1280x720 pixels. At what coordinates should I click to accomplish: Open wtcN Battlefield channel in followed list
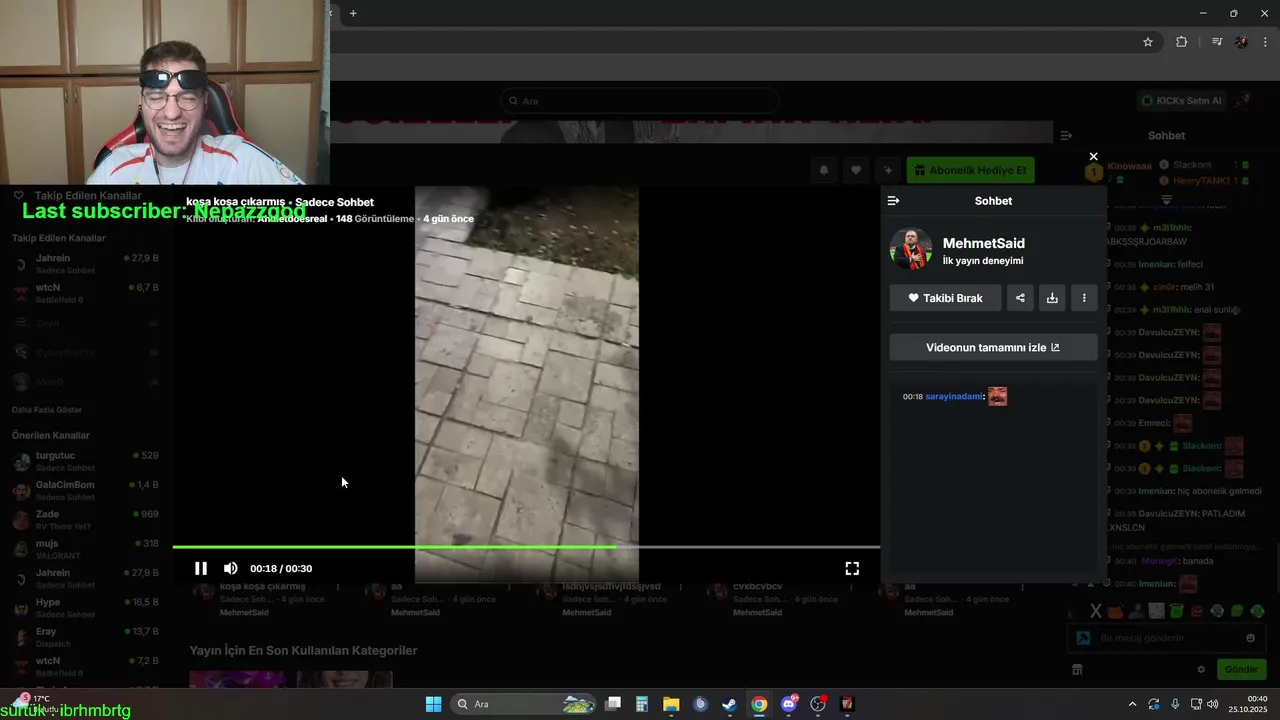[x=86, y=293]
